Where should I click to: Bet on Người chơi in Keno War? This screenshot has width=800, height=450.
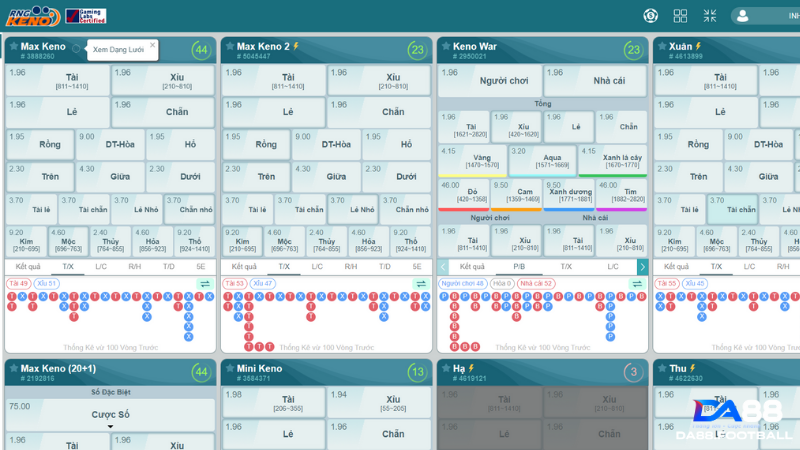coord(489,80)
